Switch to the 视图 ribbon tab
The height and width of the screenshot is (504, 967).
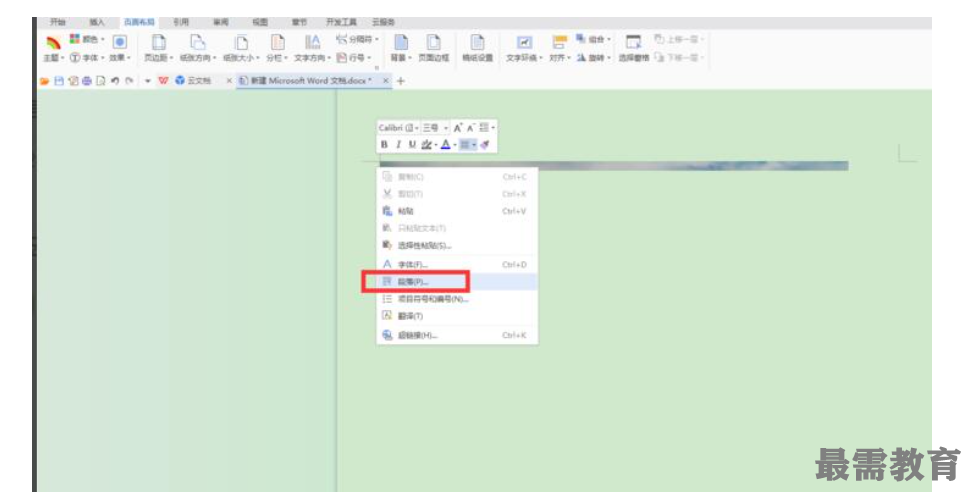click(x=260, y=22)
